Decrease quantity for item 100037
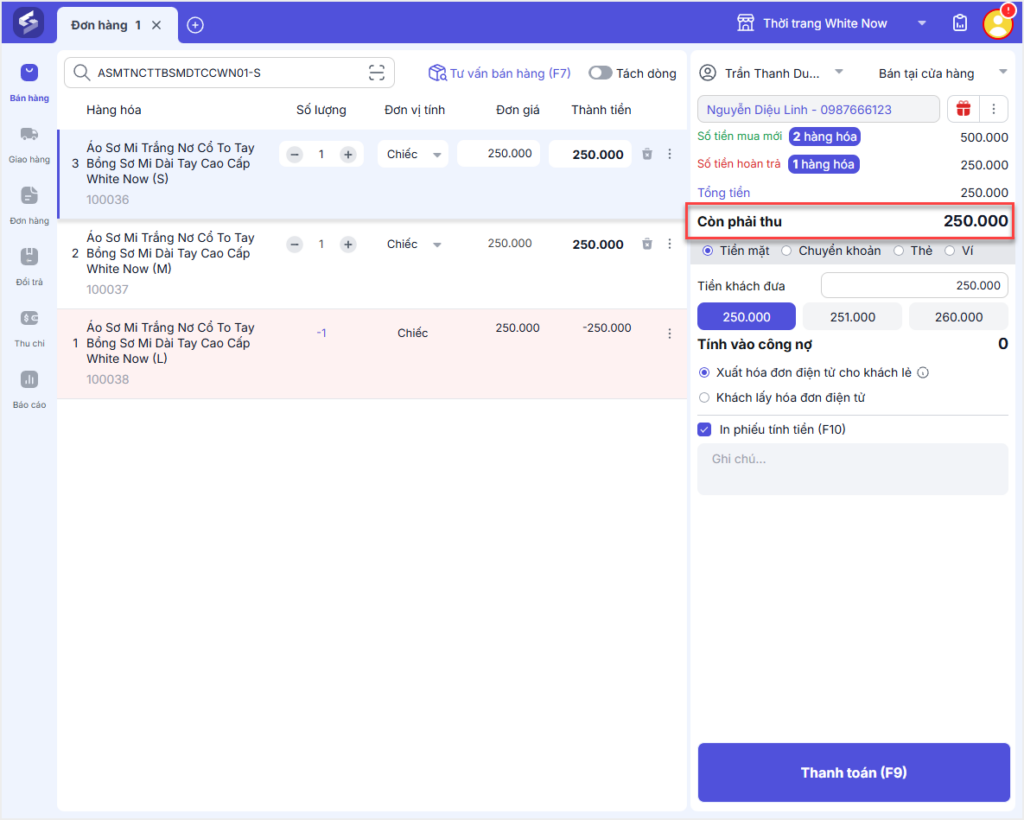Viewport: 1024px width, 820px height. click(295, 245)
